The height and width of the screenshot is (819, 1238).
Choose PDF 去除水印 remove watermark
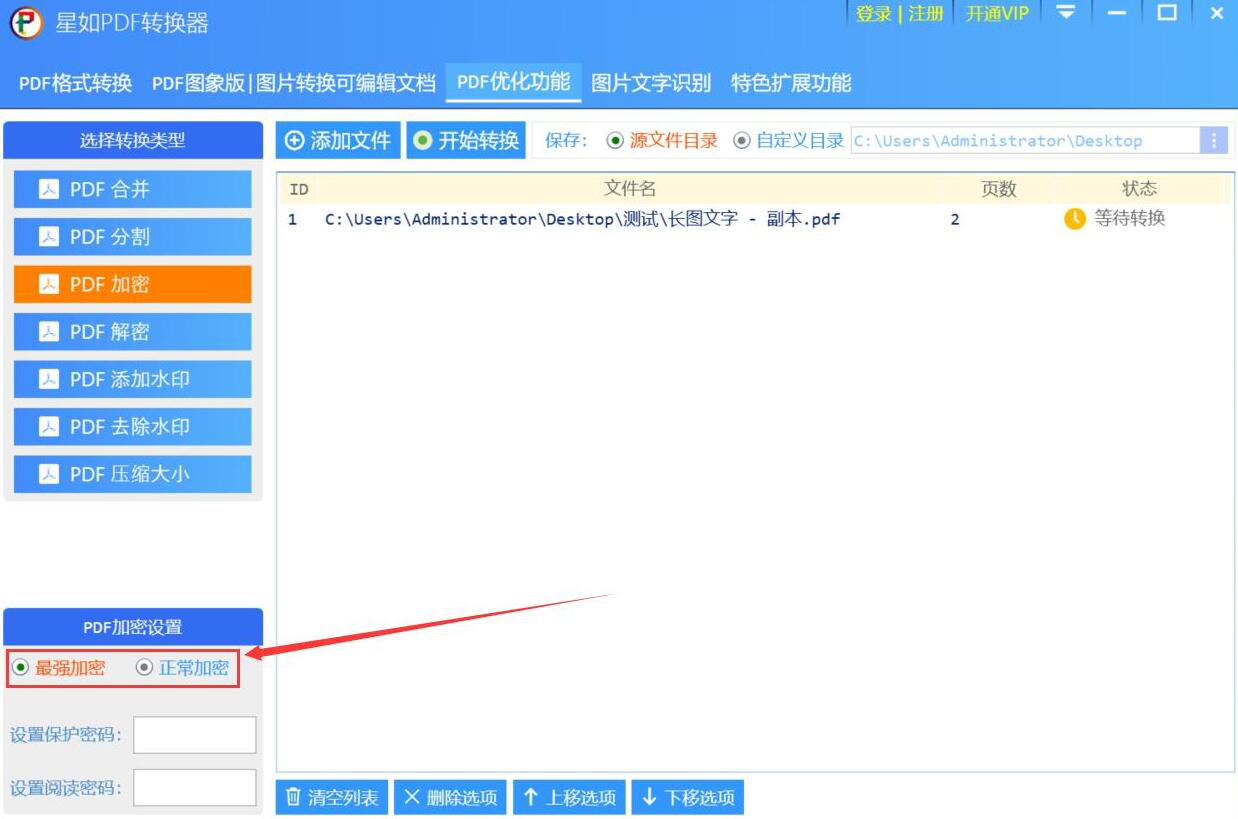[x=132, y=427]
